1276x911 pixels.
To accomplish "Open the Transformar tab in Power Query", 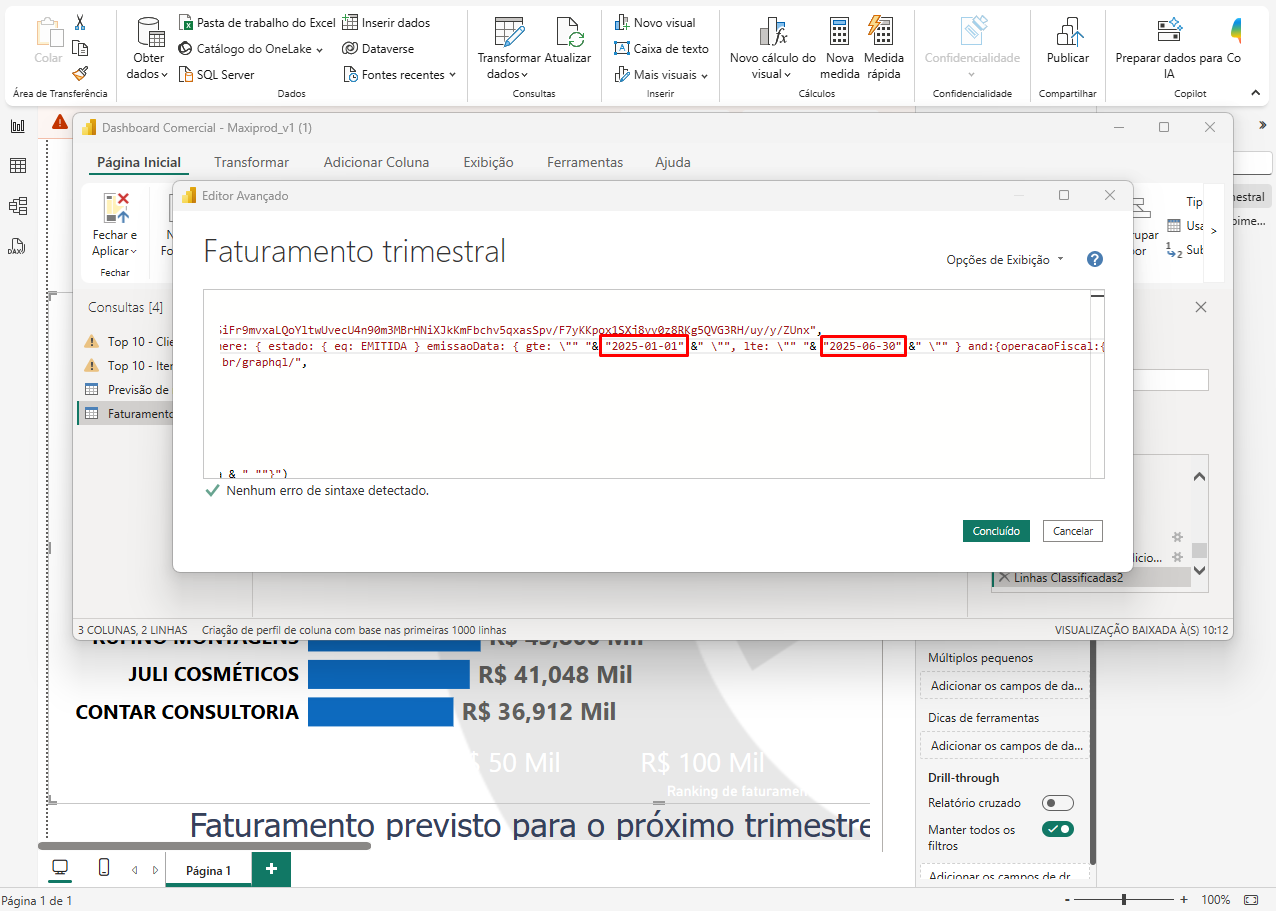I will (x=252, y=162).
